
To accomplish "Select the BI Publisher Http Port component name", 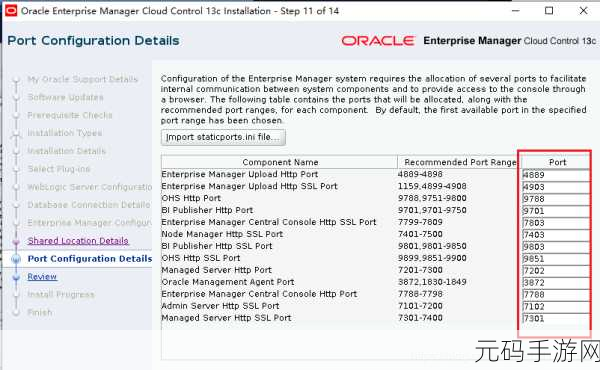I will click(207, 210).
